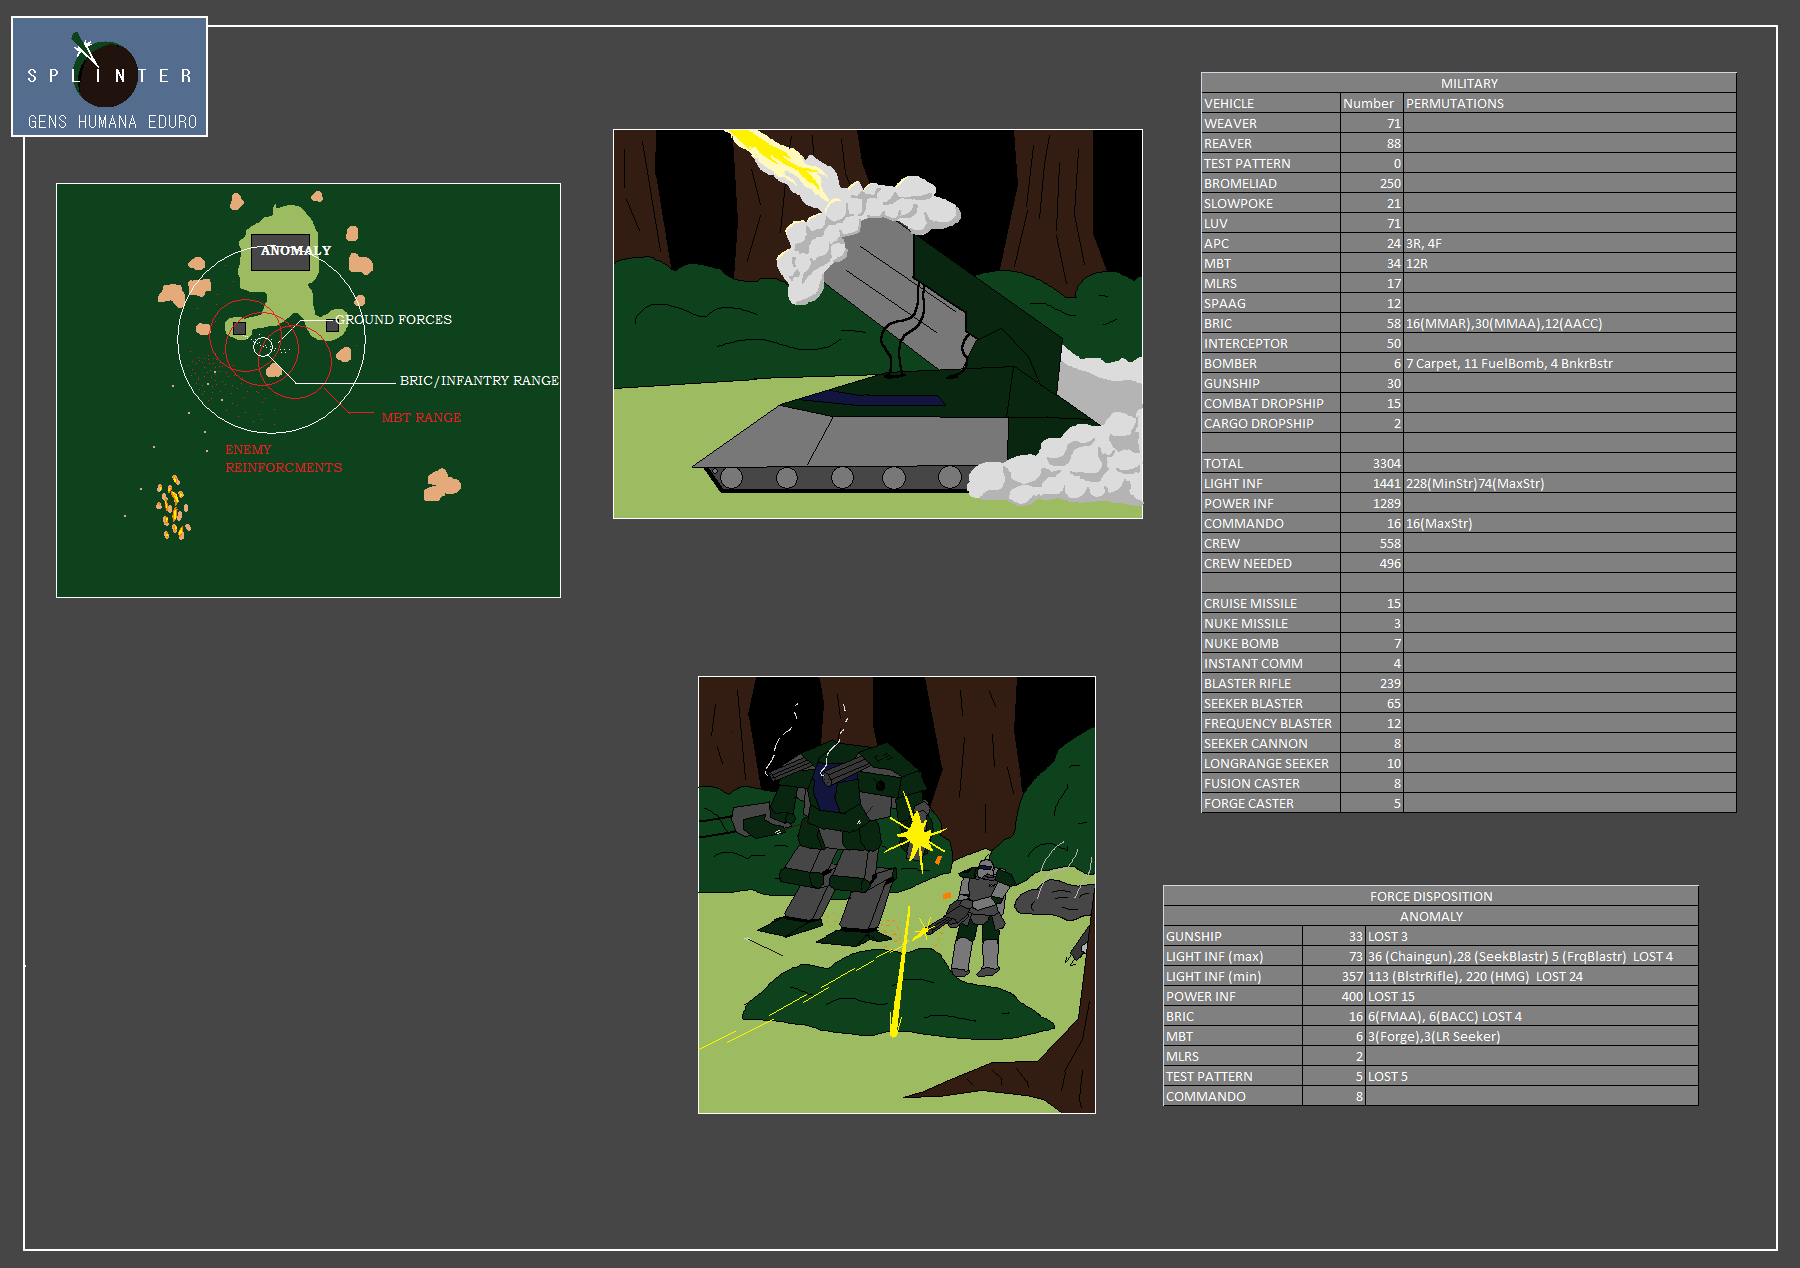Open the tank firing artwork panel
This screenshot has width=1800, height=1268.
877,324
